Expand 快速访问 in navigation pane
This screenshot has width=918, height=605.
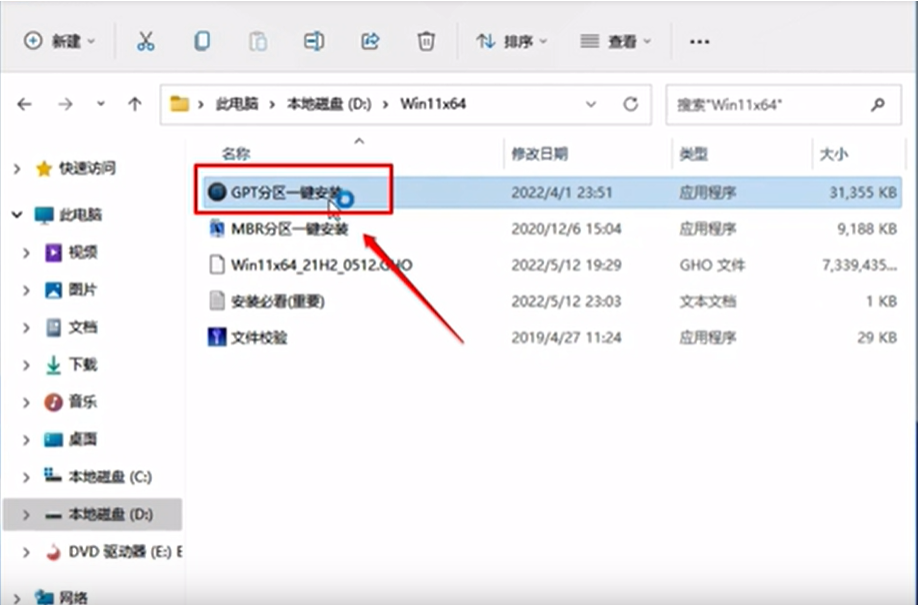pos(17,169)
